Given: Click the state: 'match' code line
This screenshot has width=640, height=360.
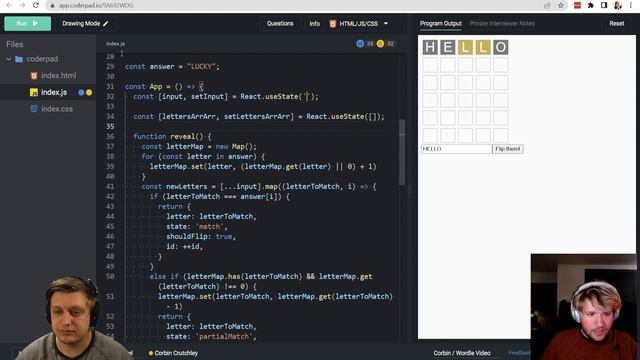Looking at the screenshot, I should click(x=196, y=226).
